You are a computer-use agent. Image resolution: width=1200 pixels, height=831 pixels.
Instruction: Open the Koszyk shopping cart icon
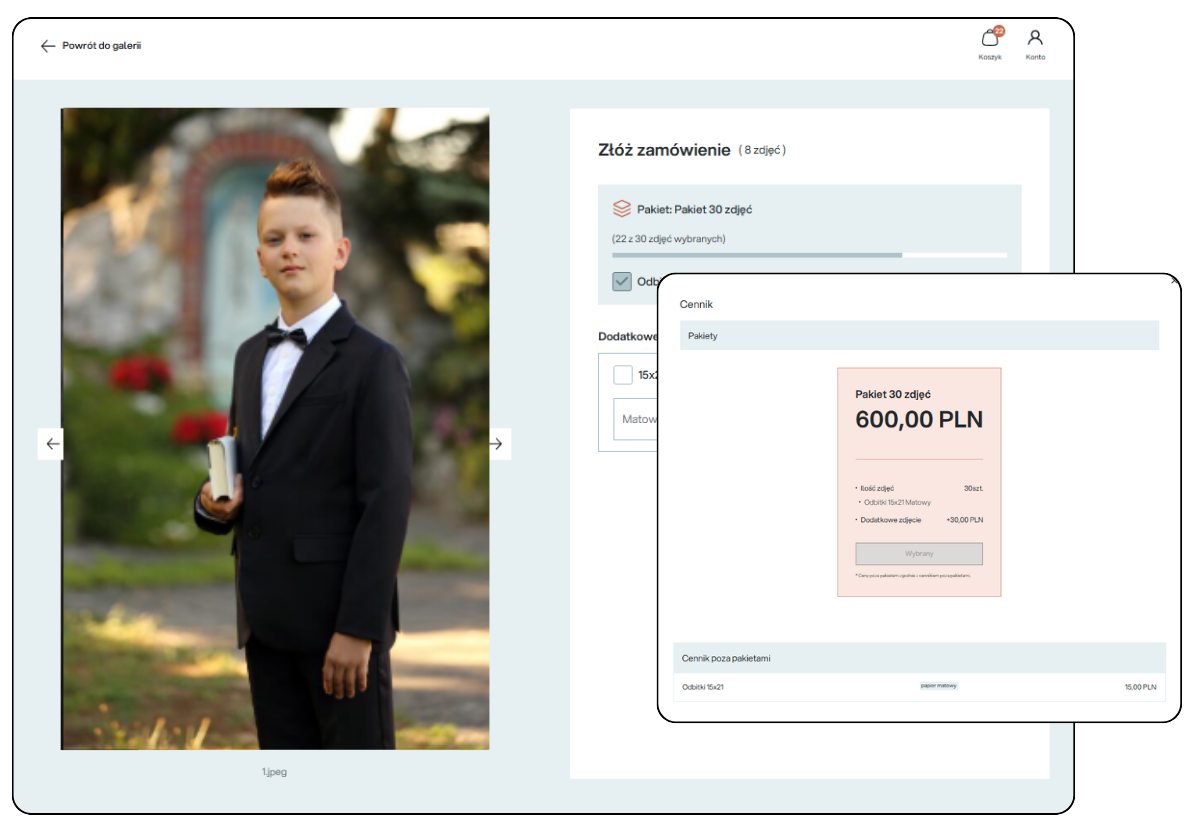(x=989, y=40)
